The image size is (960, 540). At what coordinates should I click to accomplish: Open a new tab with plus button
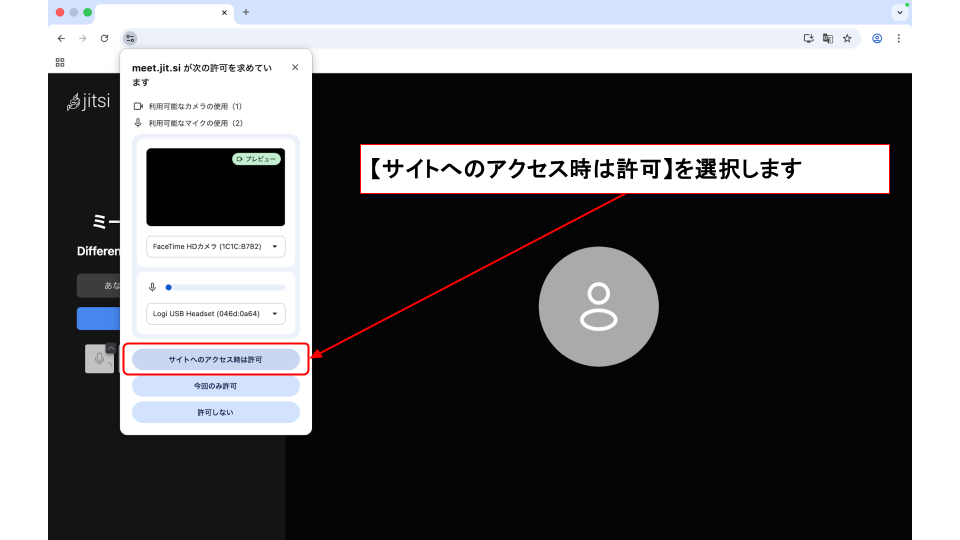246,12
